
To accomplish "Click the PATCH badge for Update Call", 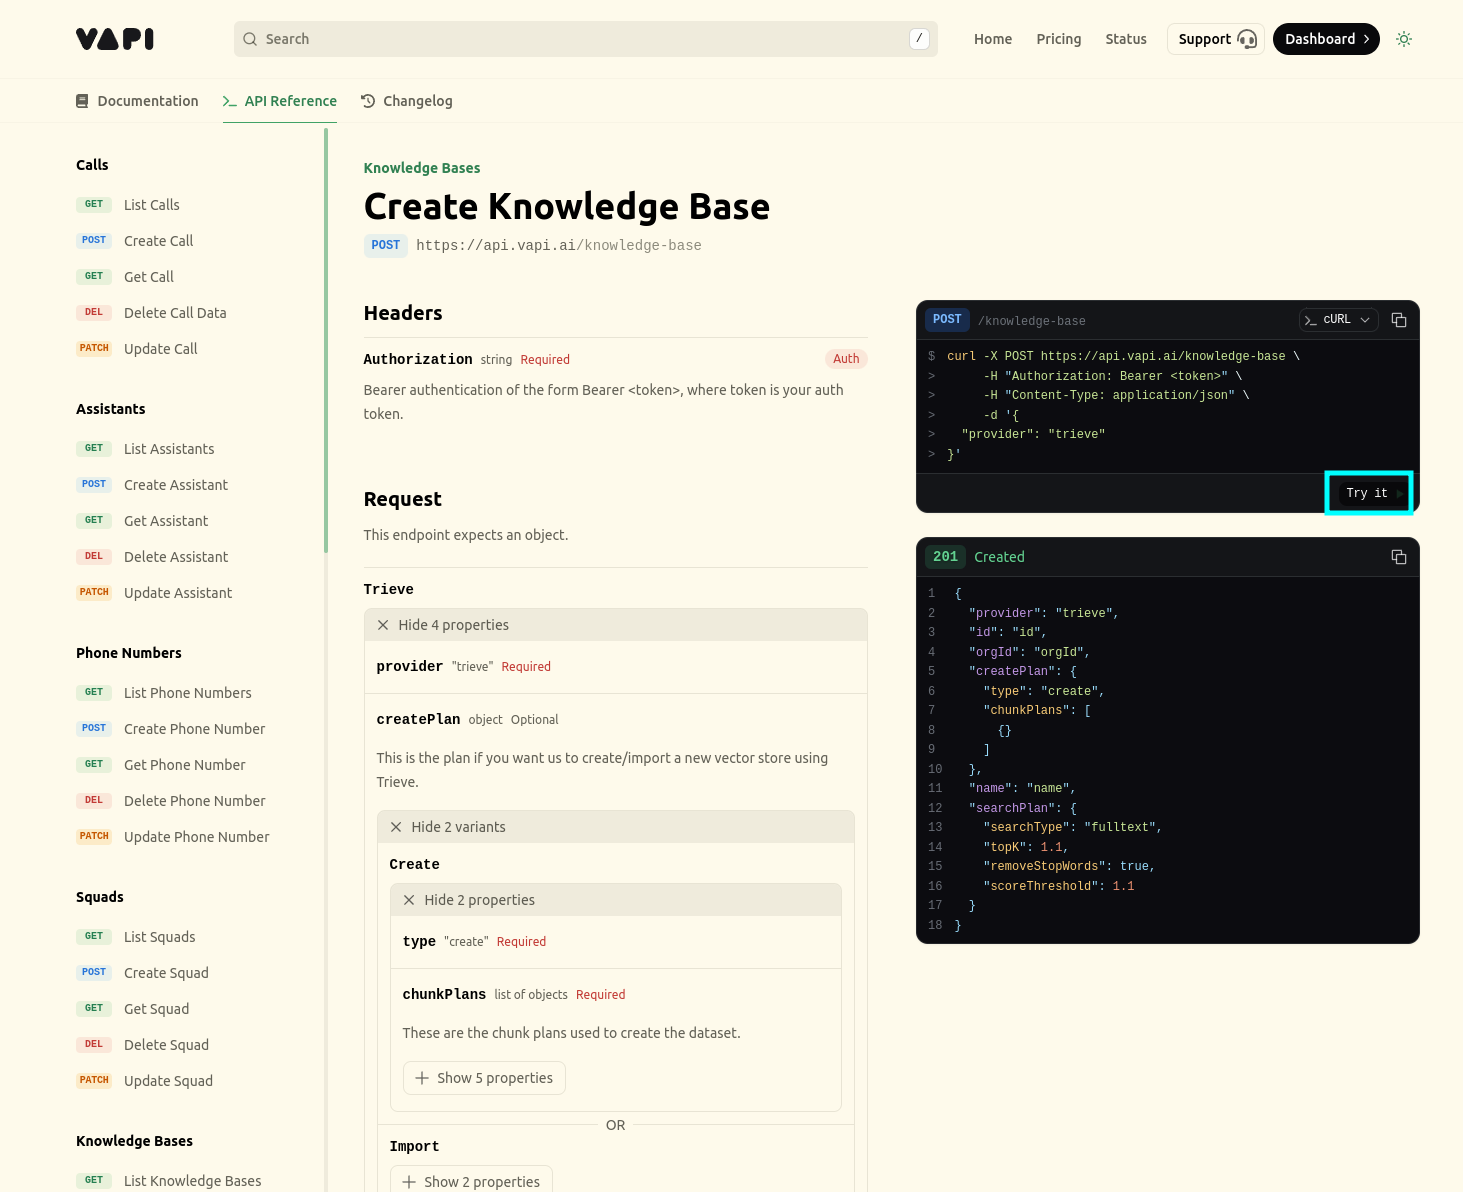I will point(94,348).
